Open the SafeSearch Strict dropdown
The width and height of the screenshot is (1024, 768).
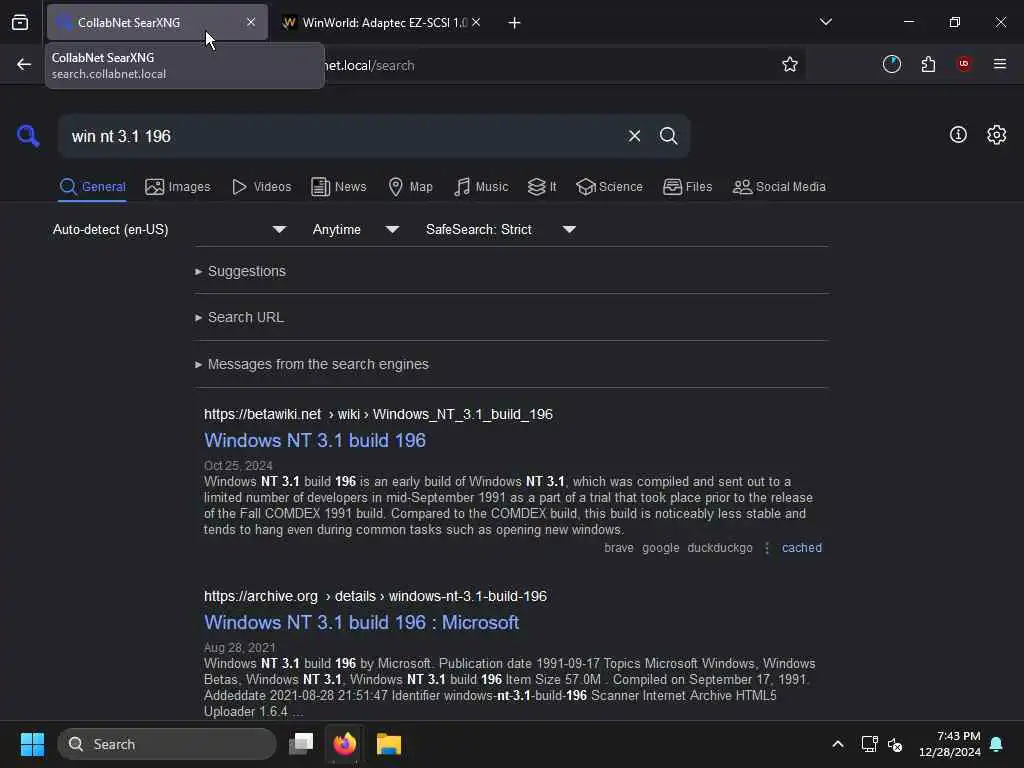[501, 229]
